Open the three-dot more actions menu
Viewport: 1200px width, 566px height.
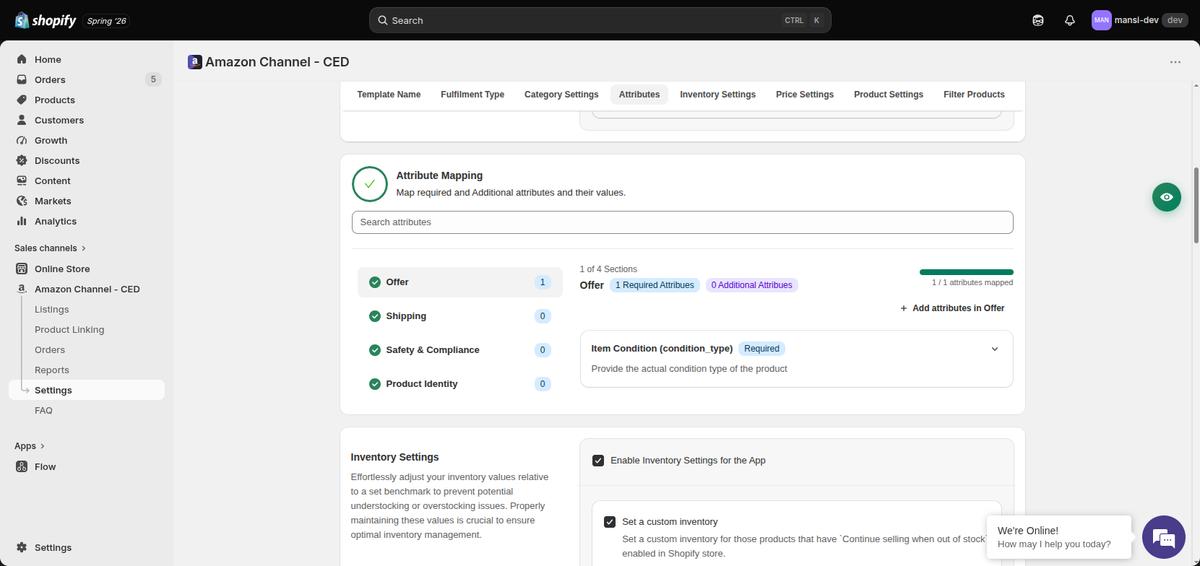1175,62
